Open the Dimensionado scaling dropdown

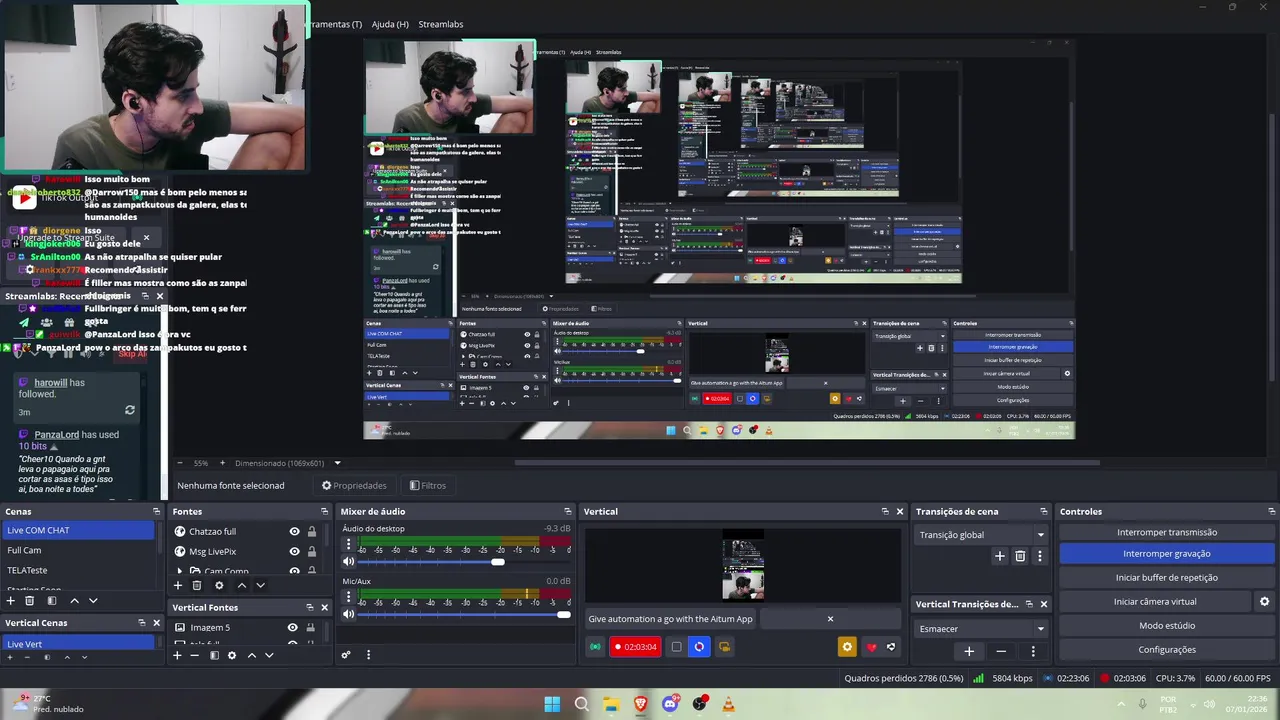pyautogui.click(x=288, y=463)
